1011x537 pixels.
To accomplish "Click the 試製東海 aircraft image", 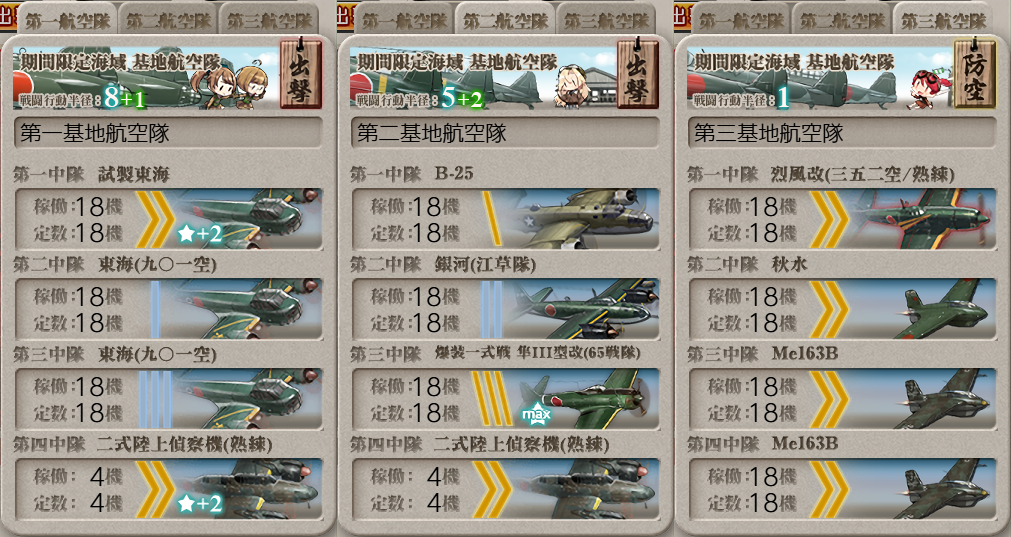I will tap(248, 219).
